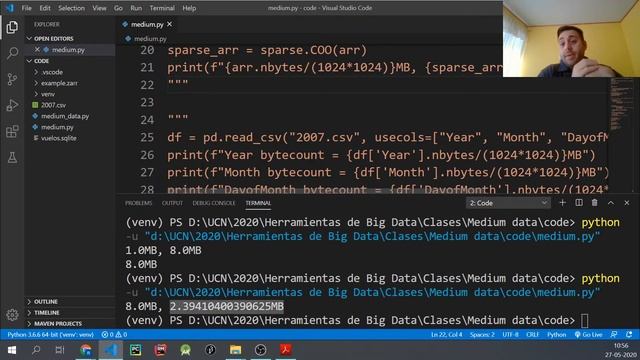Open the Extensions view
Viewport: 640px width, 360px height.
[12, 131]
